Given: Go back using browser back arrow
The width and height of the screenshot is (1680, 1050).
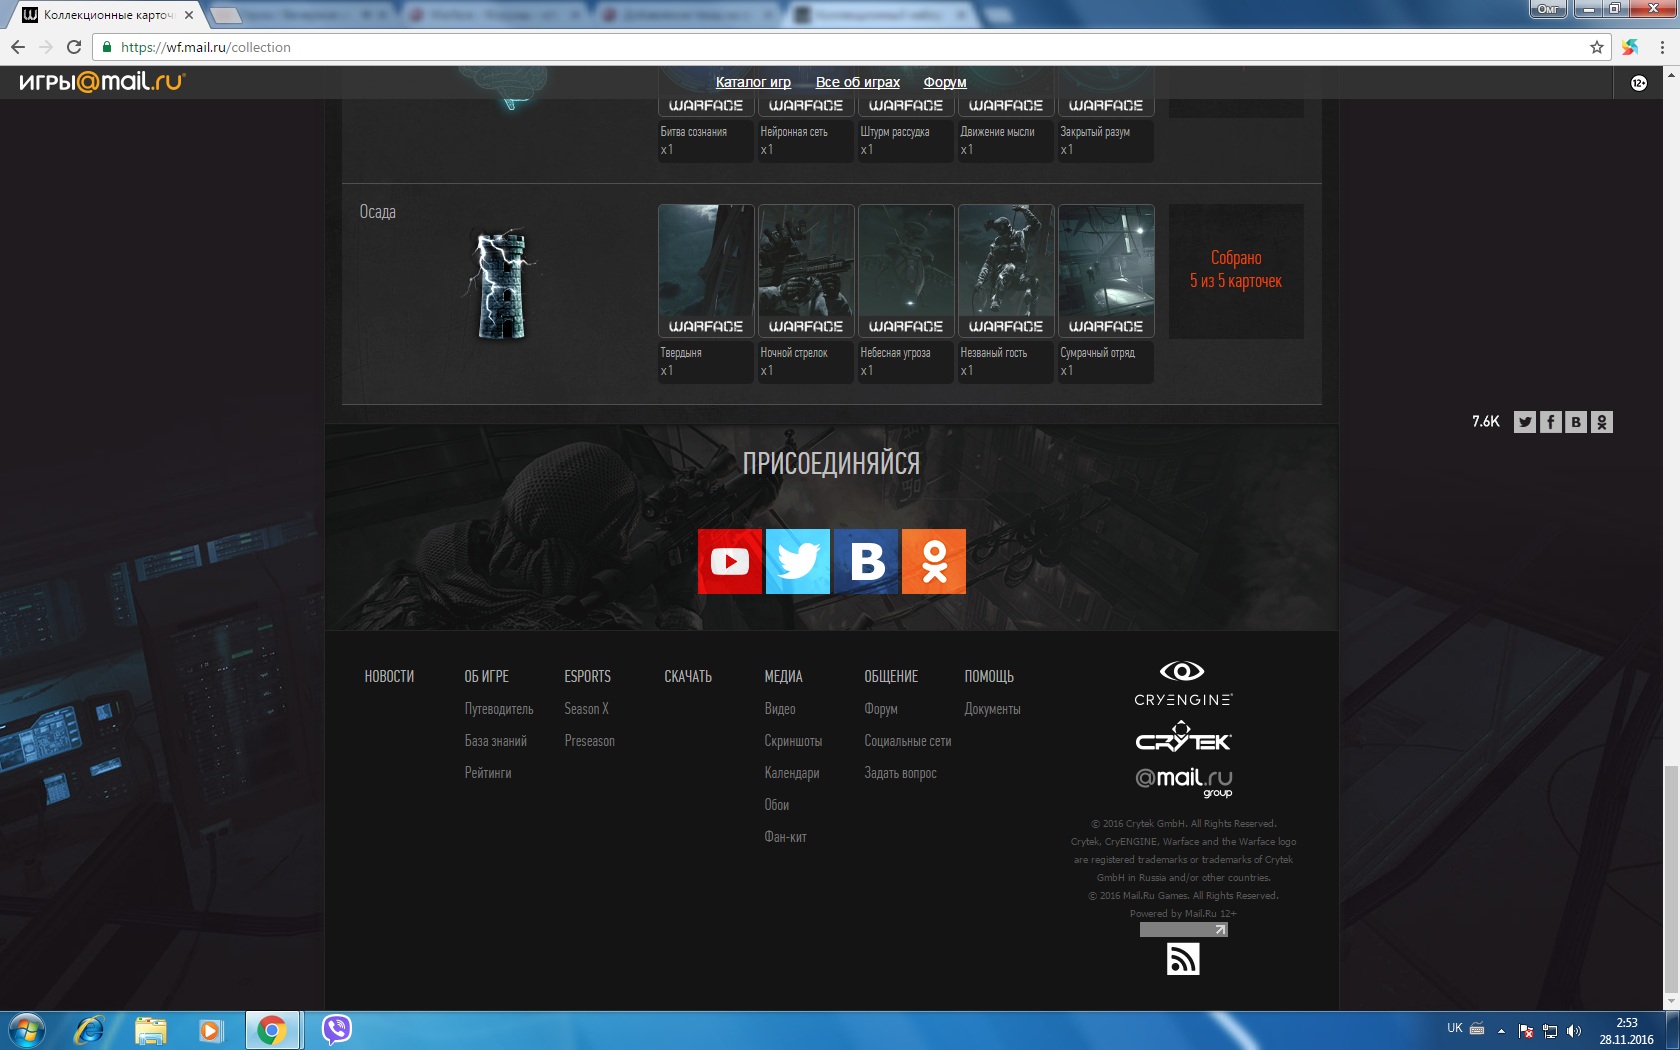Looking at the screenshot, I should [18, 47].
